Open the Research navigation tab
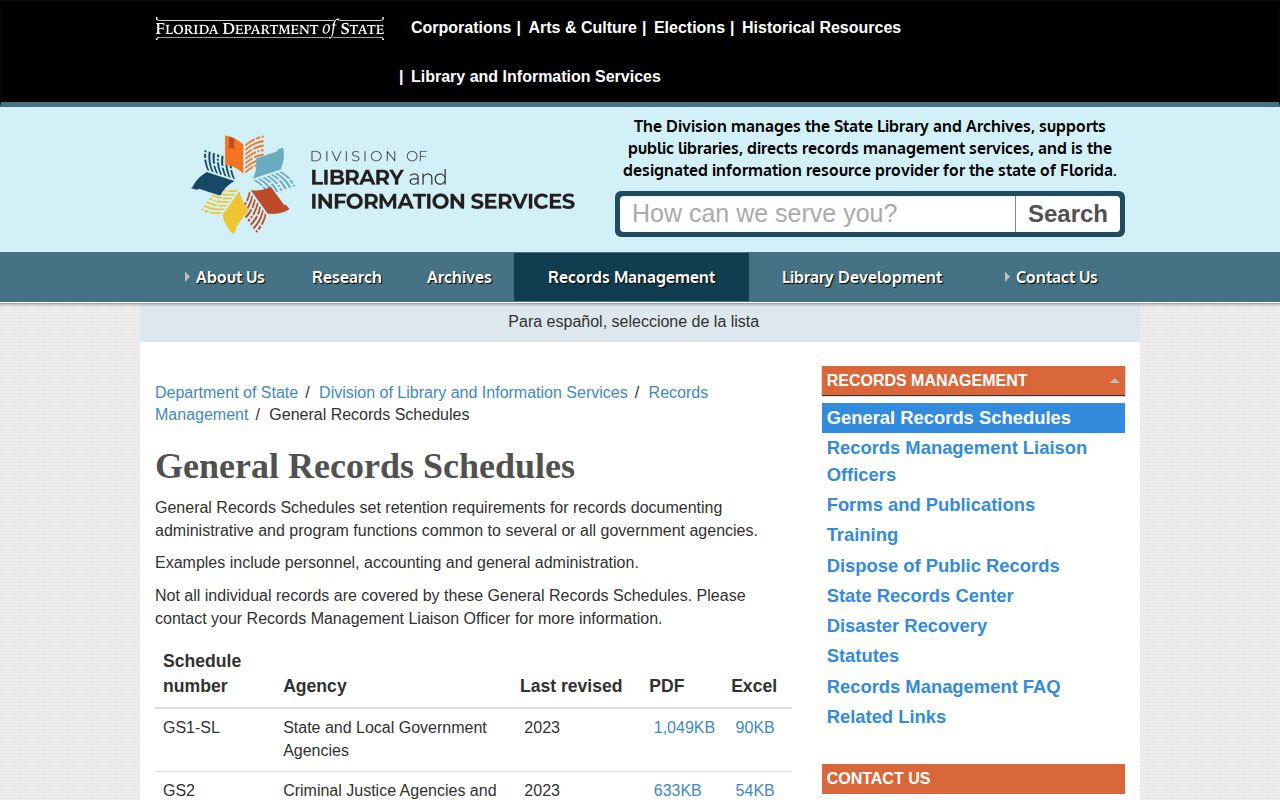This screenshot has width=1280, height=800. [347, 277]
